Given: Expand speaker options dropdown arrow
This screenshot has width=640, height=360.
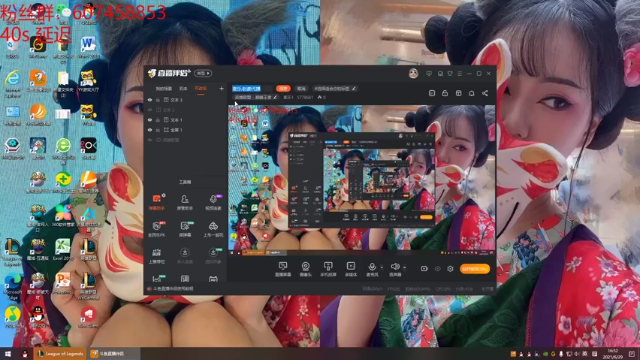Looking at the screenshot, I should pos(404,267).
